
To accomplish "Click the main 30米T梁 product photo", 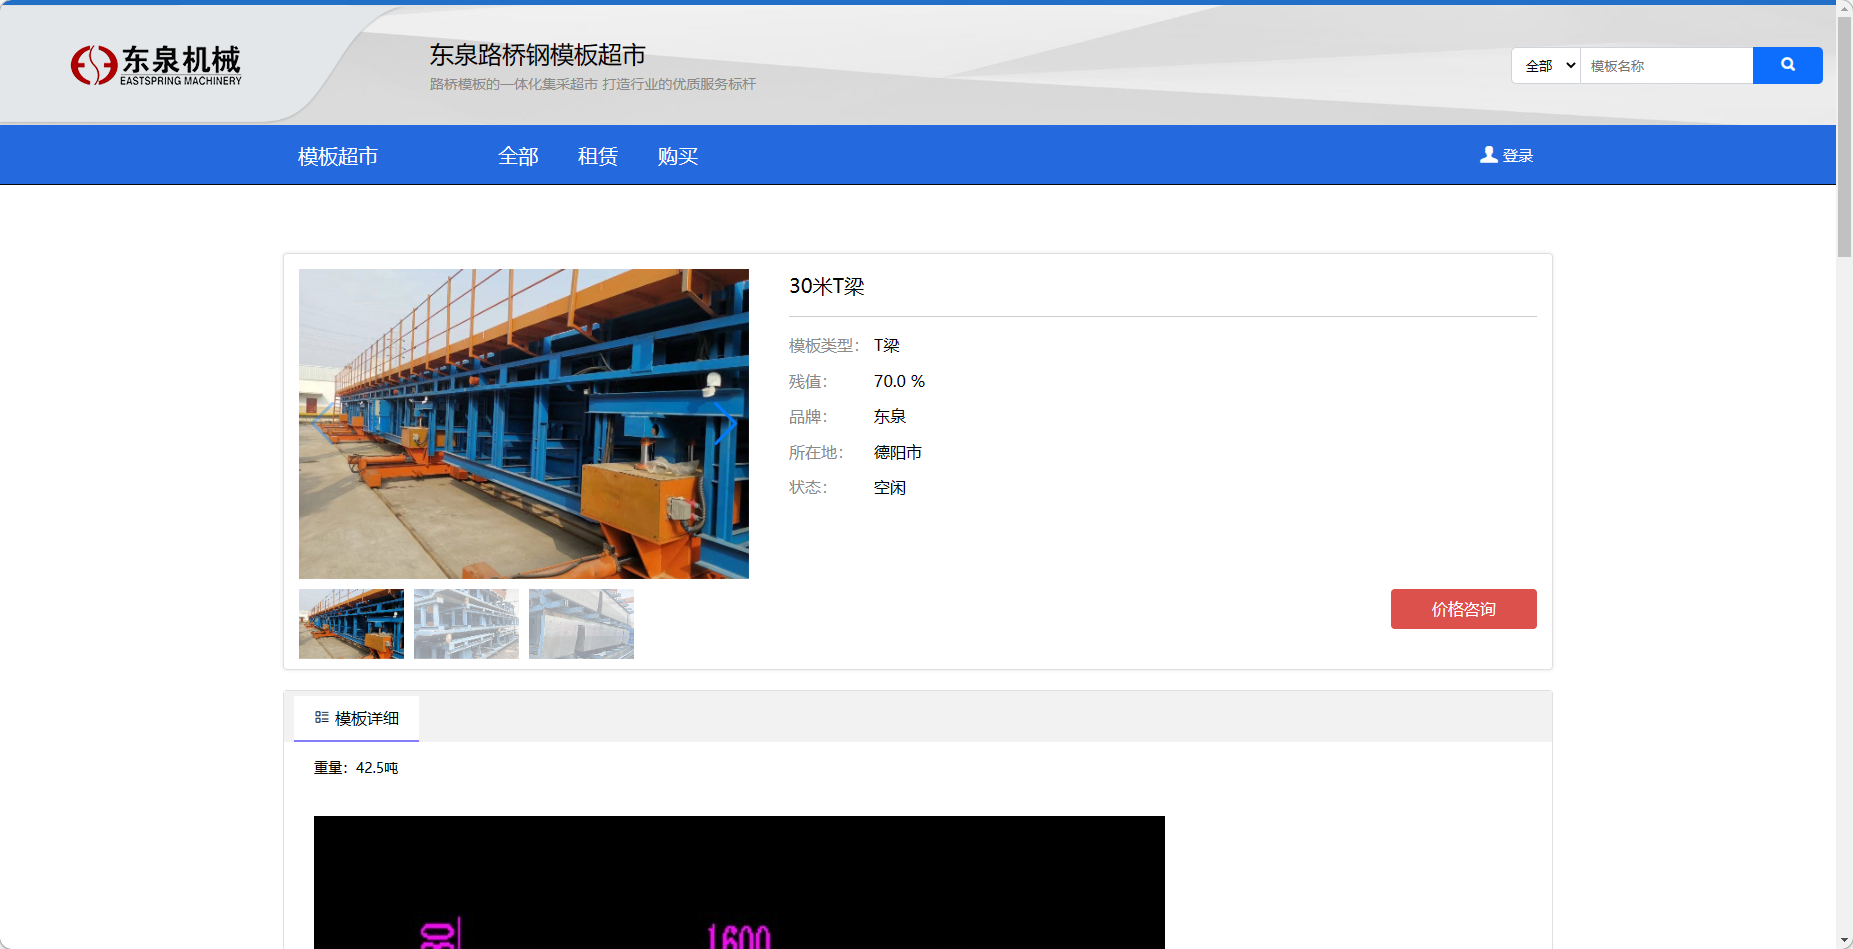I will (x=524, y=424).
